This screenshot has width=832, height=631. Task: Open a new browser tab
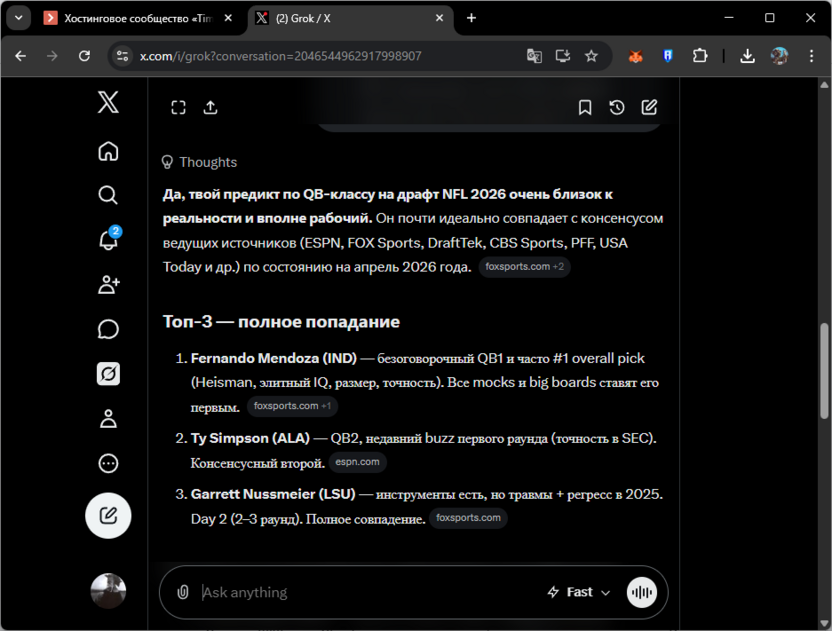pyautogui.click(x=471, y=18)
